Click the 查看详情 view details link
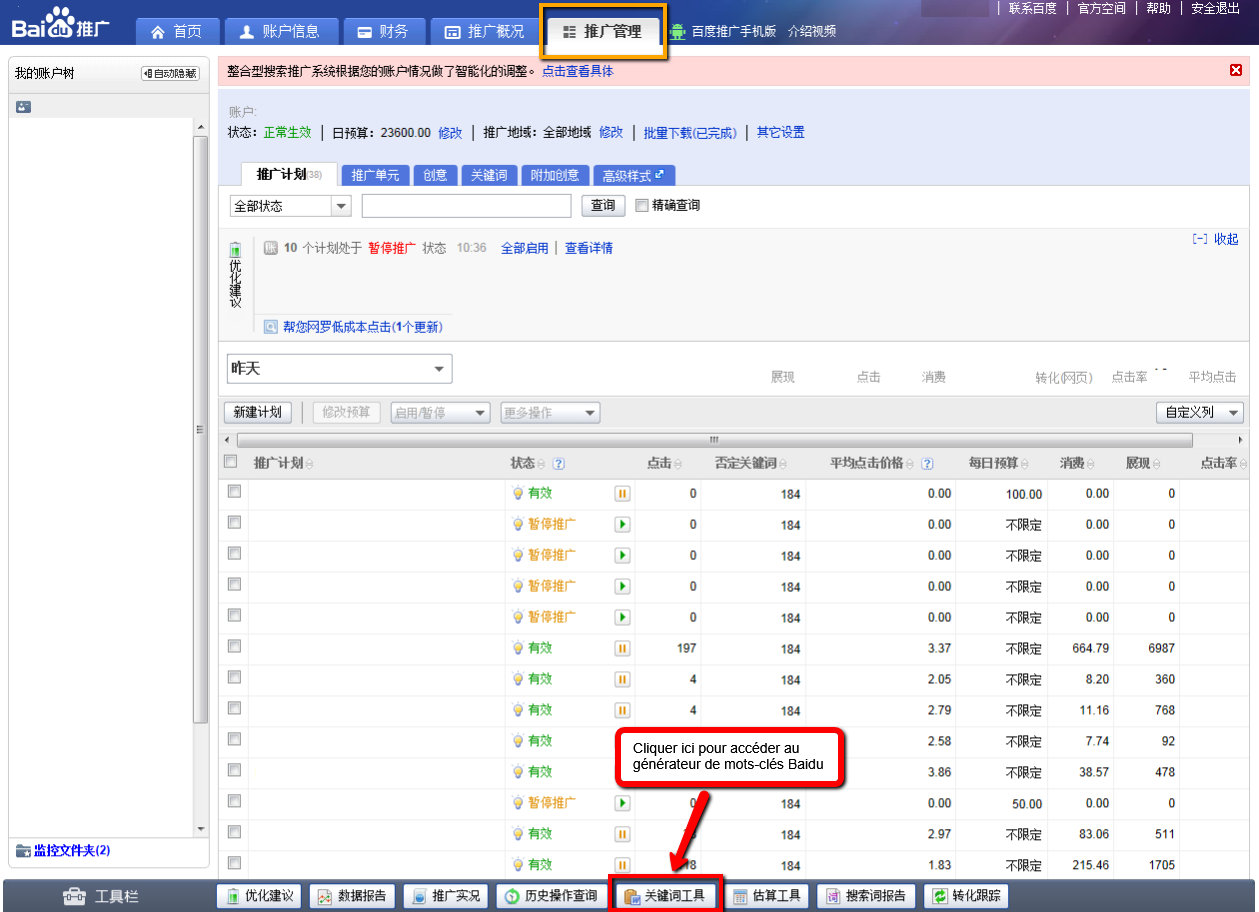The width and height of the screenshot is (1259, 912). click(588, 248)
